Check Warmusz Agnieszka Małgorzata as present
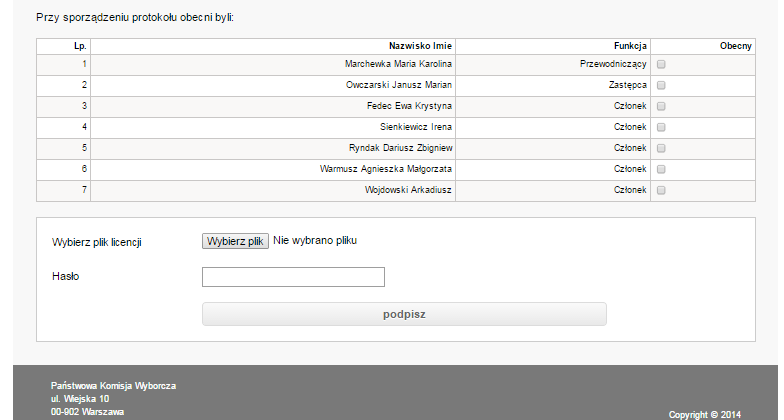Screen dimensions: 784x420 (661, 169)
